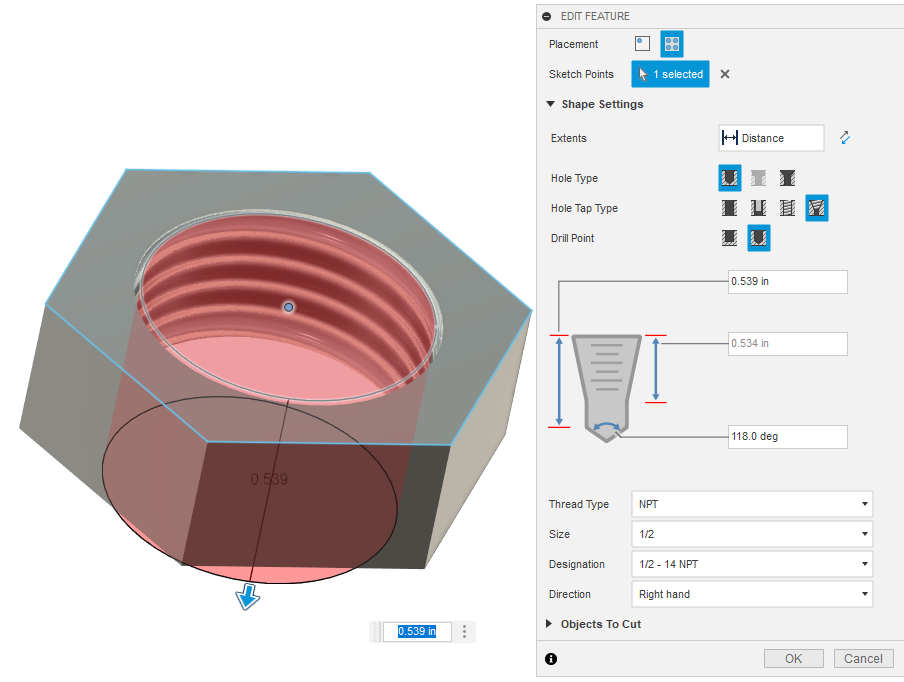Open the Direction dropdown set to Right hand

coord(751,594)
